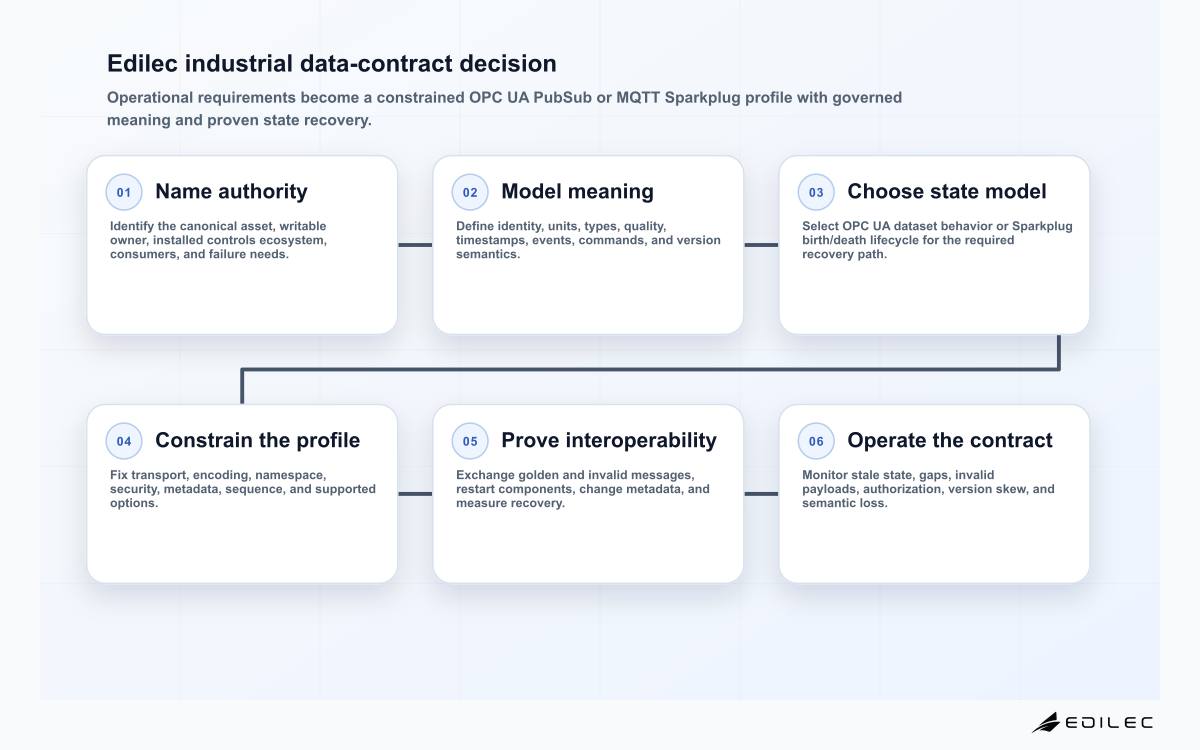1200x750 pixels.
Task: Click the Edilec wing logo icon
Action: coord(1046,722)
